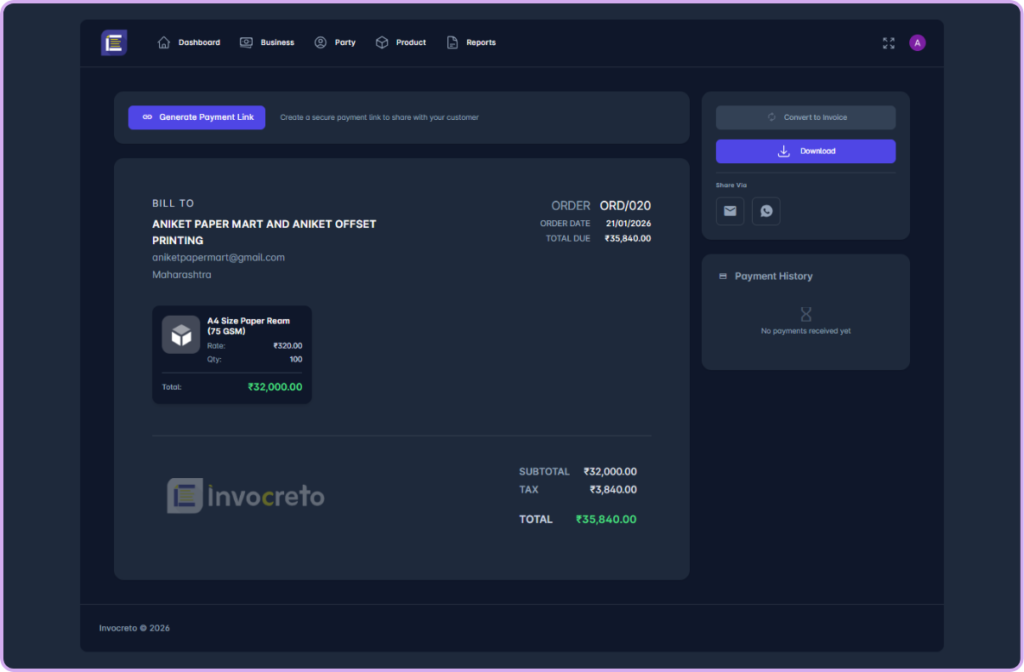Click the aniketpapermart@gmail.com email address
1024x672 pixels.
pyautogui.click(x=218, y=257)
